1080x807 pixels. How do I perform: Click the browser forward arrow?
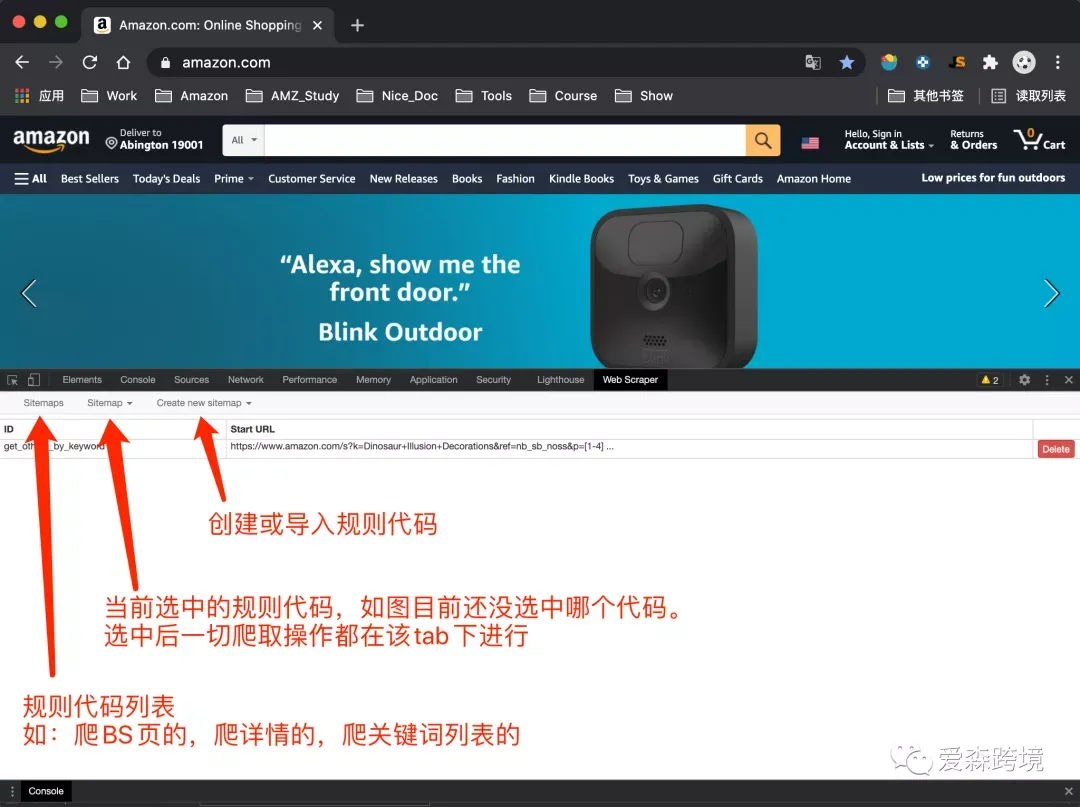56,63
